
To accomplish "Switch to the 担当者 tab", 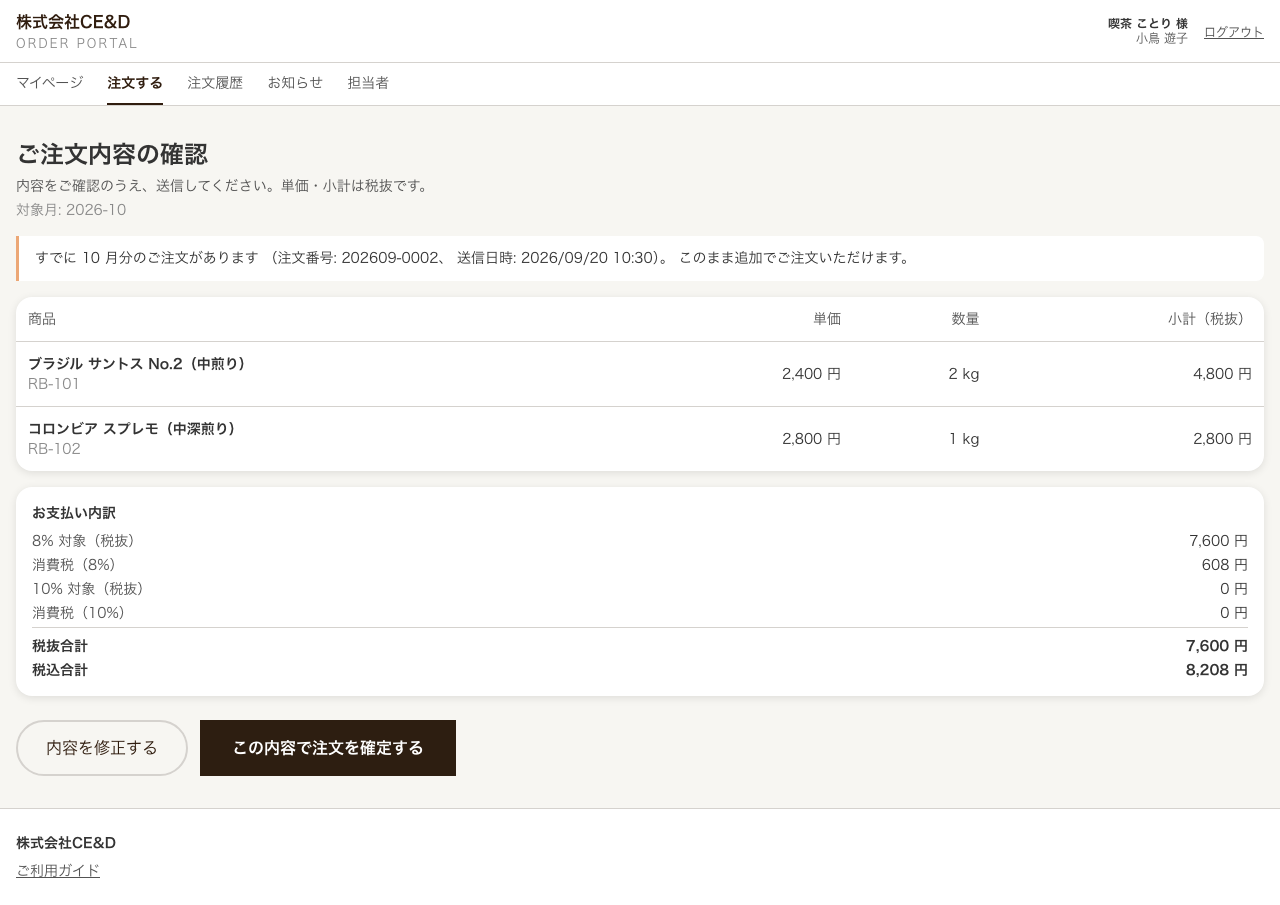I will pos(368,83).
